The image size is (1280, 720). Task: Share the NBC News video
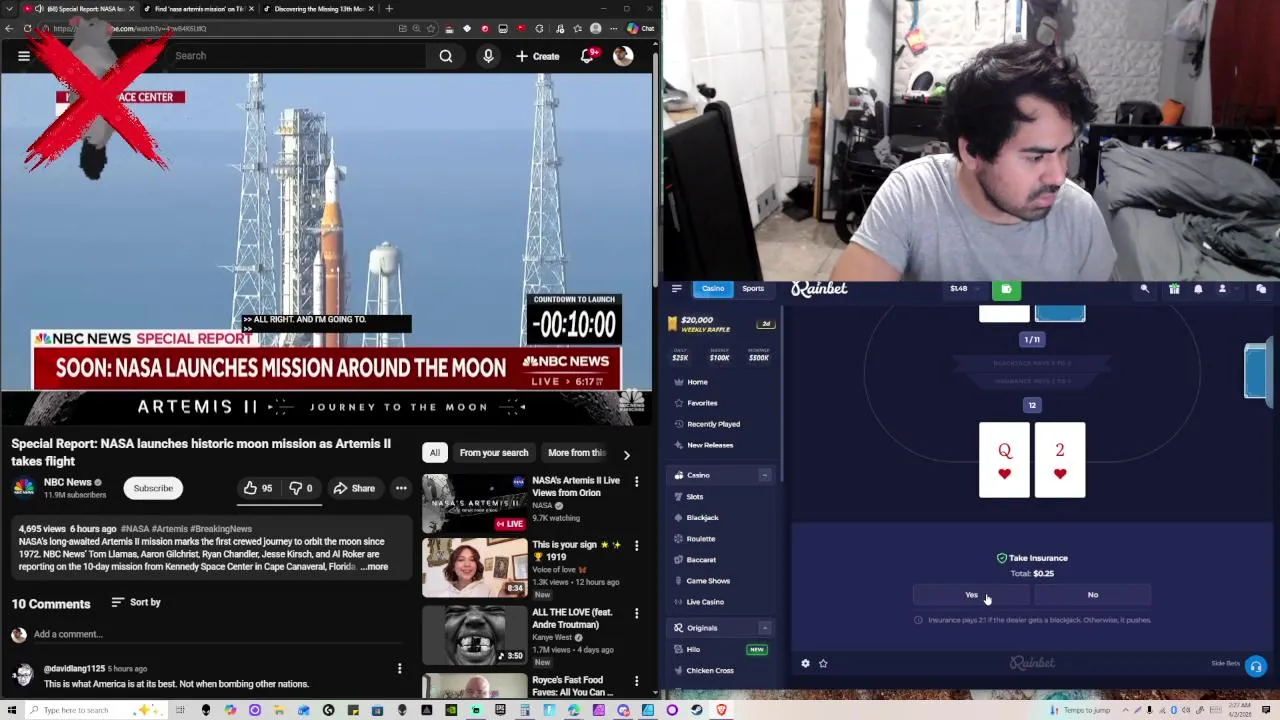(x=354, y=488)
